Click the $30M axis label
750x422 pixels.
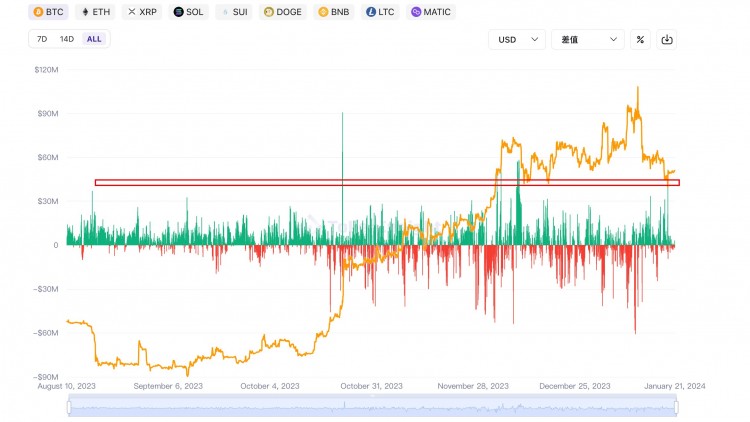click(x=48, y=201)
